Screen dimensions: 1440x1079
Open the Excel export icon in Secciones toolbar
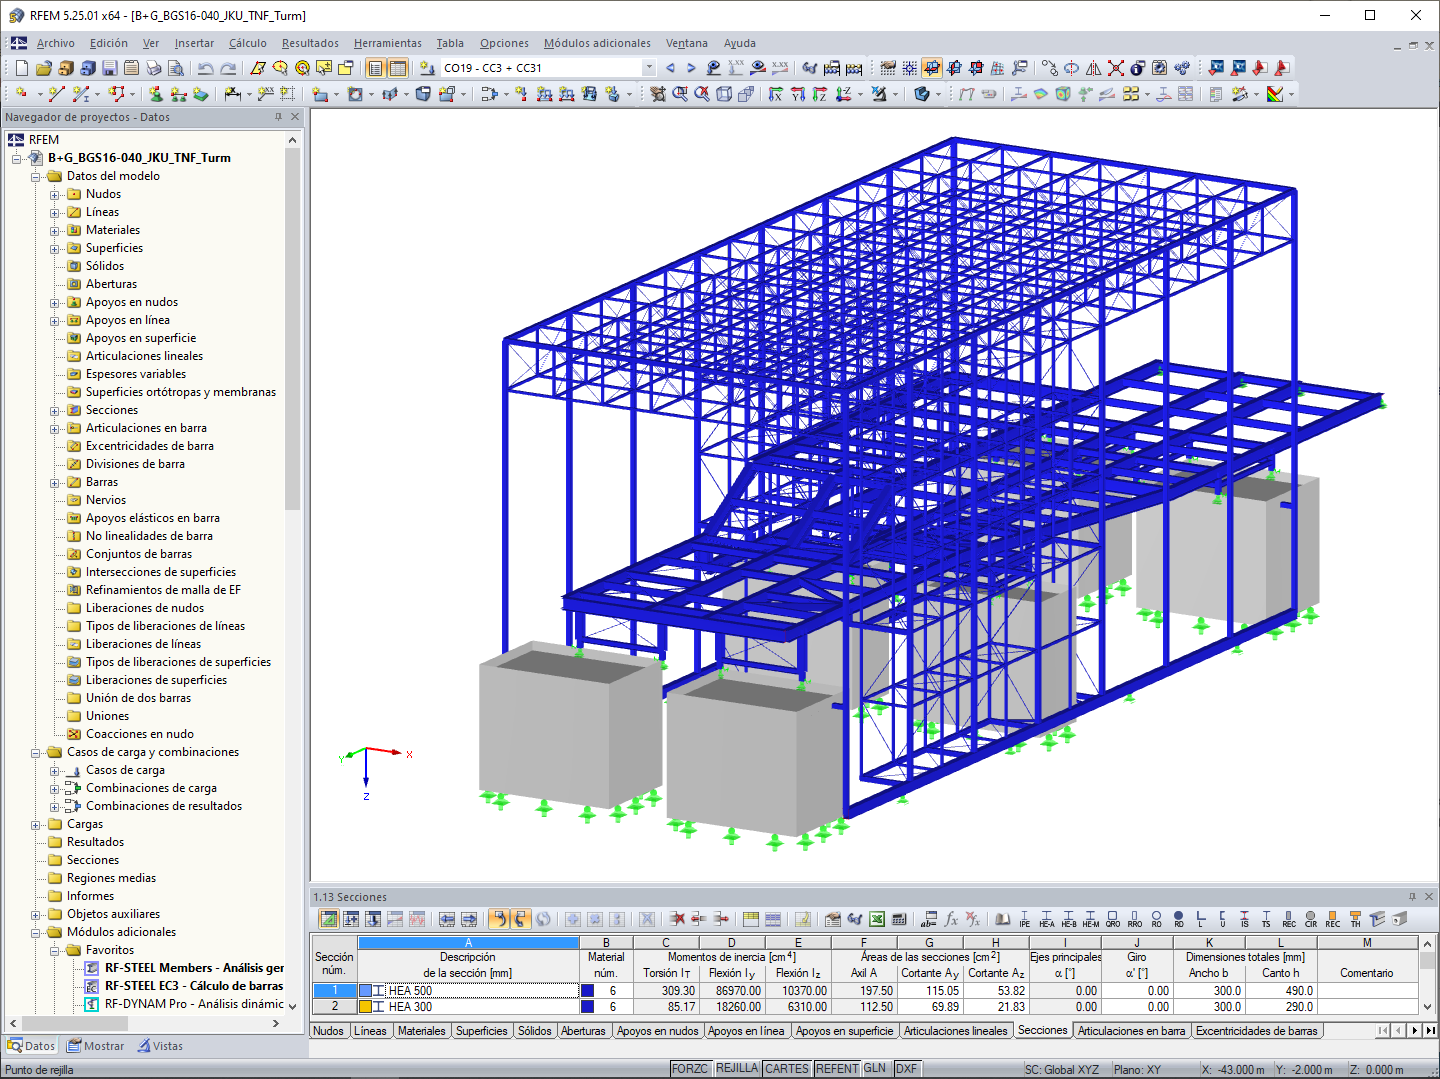(877, 919)
